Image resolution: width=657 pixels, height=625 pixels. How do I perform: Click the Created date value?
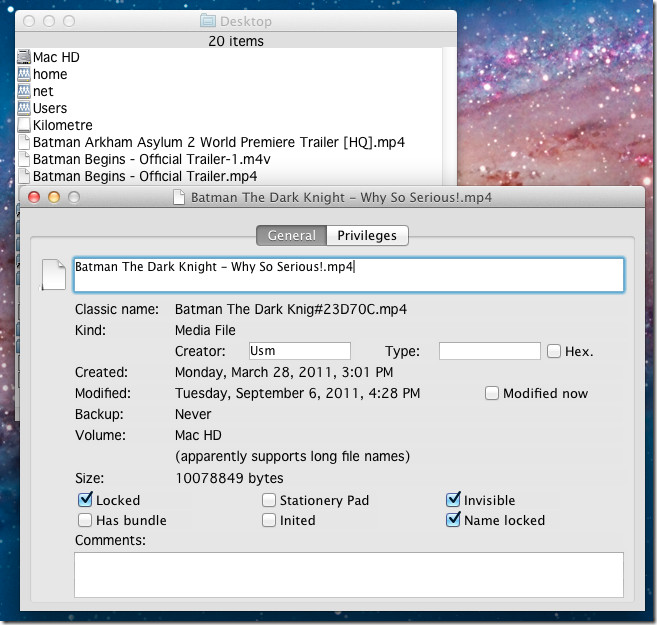click(284, 372)
